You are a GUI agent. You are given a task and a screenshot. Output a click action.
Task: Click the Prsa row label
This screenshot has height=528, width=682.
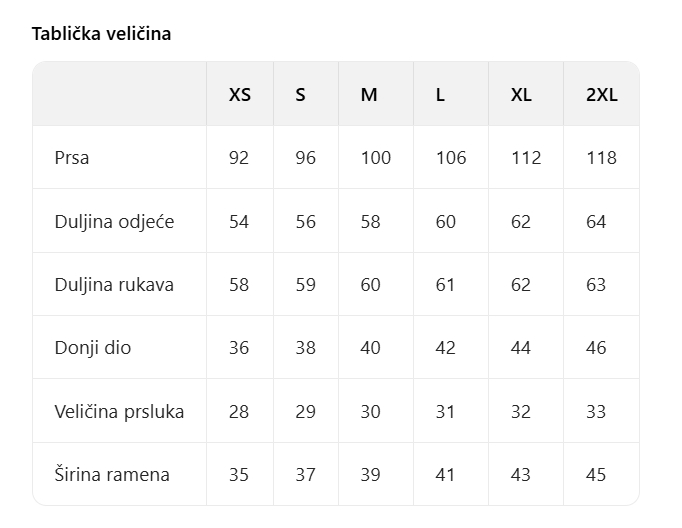pos(72,158)
